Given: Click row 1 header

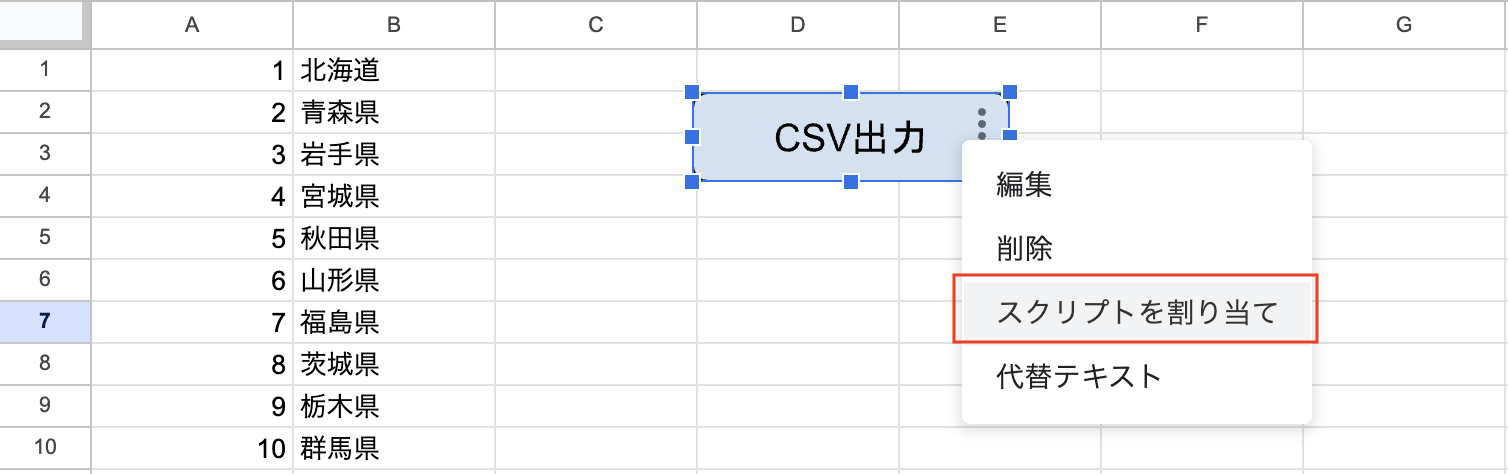Looking at the screenshot, I should click(44, 69).
